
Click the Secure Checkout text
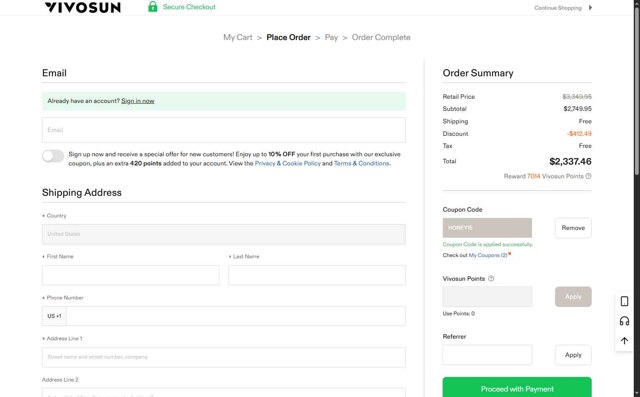pyautogui.click(x=189, y=7)
